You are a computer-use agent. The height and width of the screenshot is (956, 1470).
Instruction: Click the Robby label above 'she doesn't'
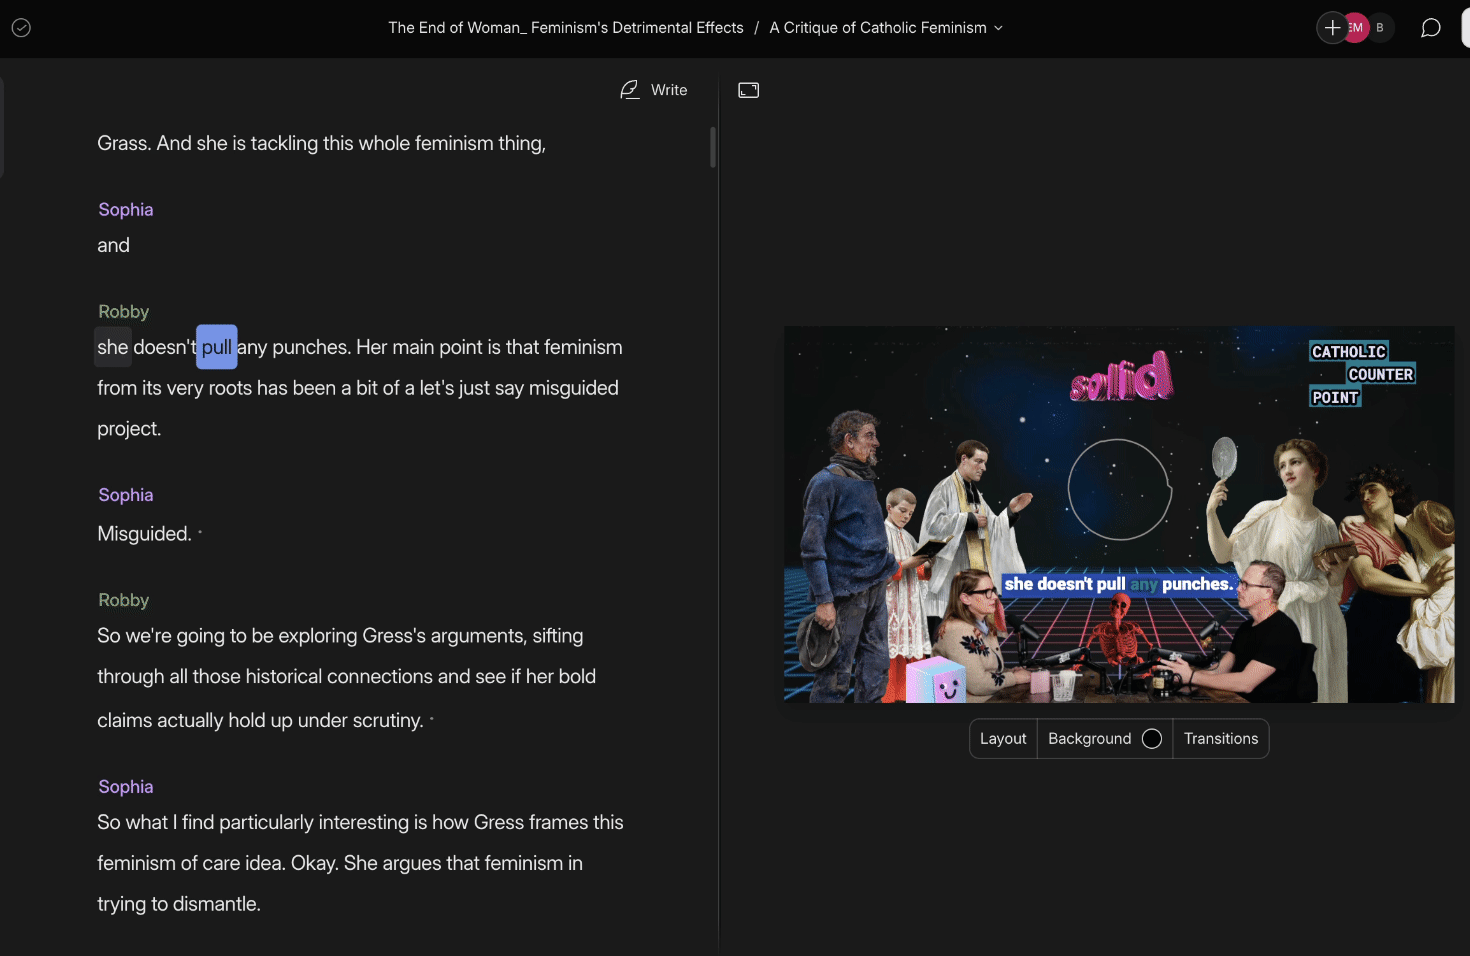pyautogui.click(x=124, y=312)
